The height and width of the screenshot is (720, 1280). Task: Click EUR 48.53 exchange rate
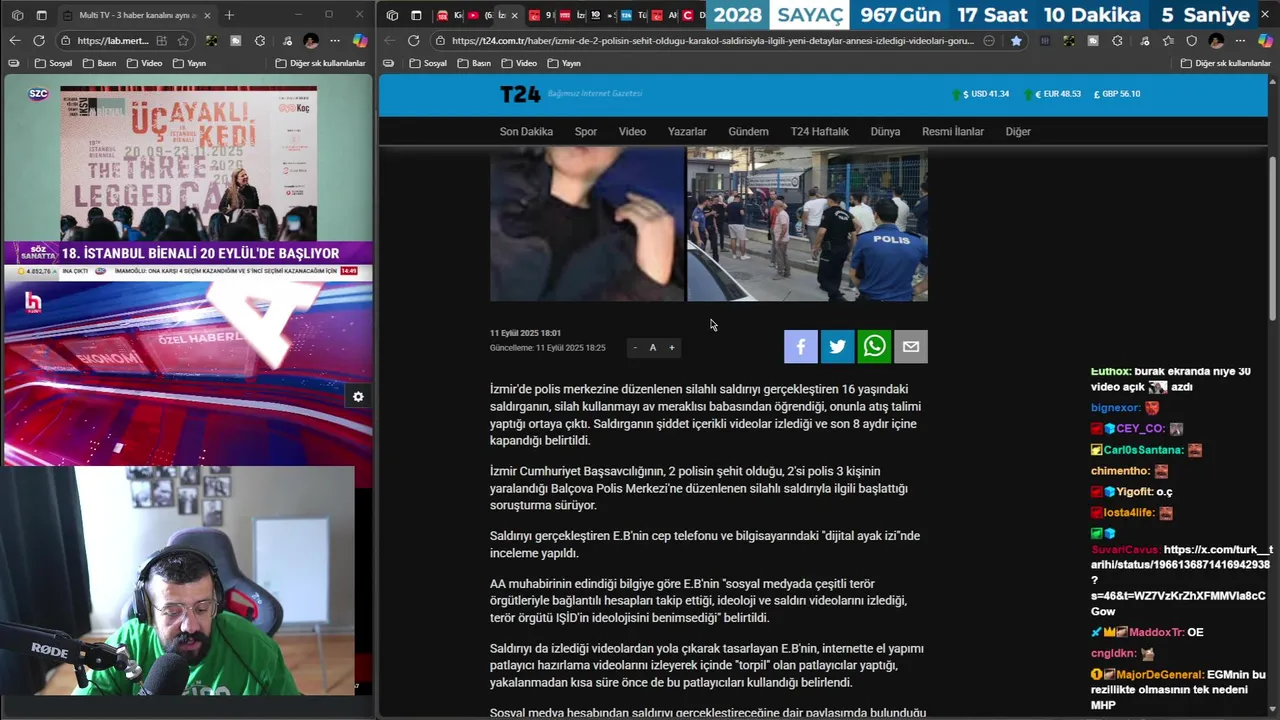click(1052, 94)
